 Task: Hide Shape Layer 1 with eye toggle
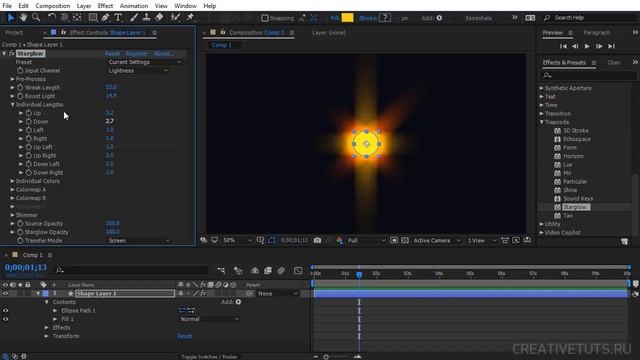tap(5, 293)
